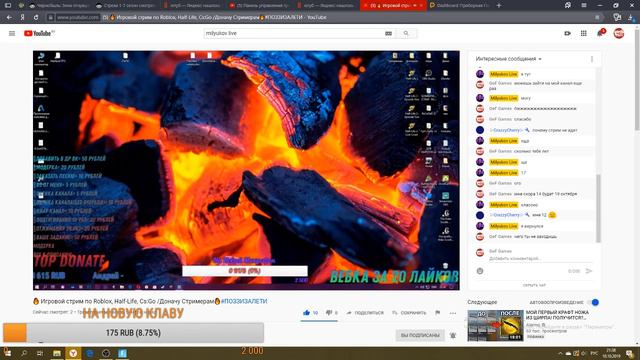Open the account avatar menu
Image resolution: width=640 pixels, height=360 pixels.
click(x=619, y=33)
